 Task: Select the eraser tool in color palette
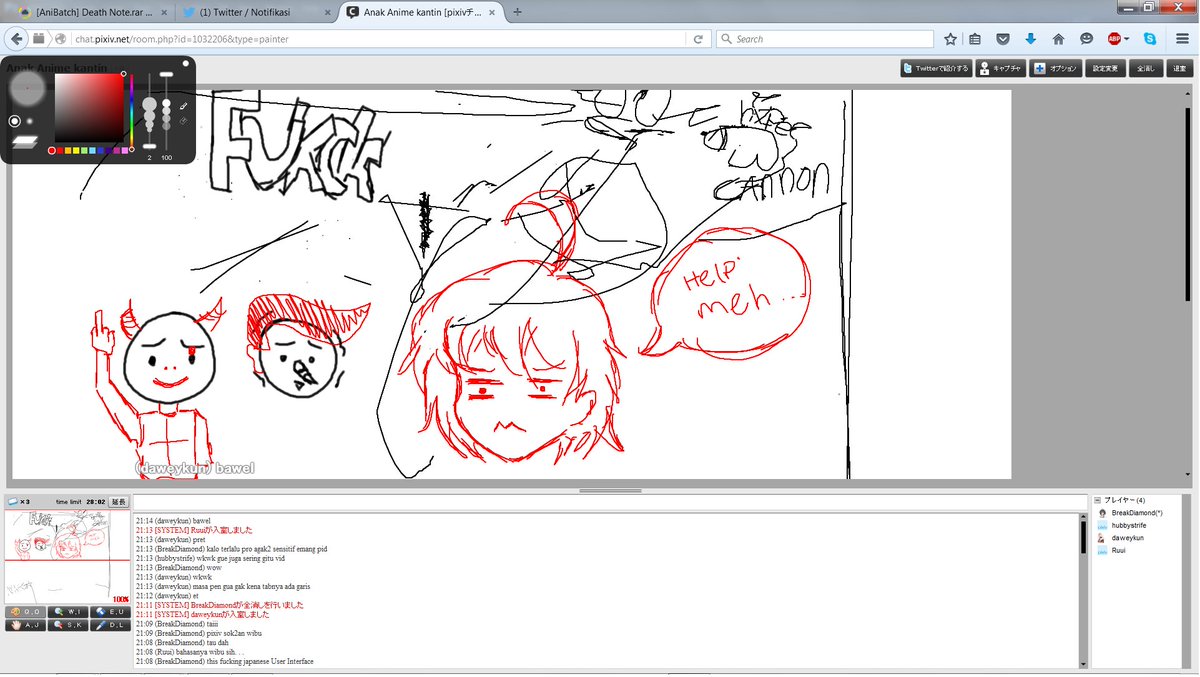tap(183, 121)
